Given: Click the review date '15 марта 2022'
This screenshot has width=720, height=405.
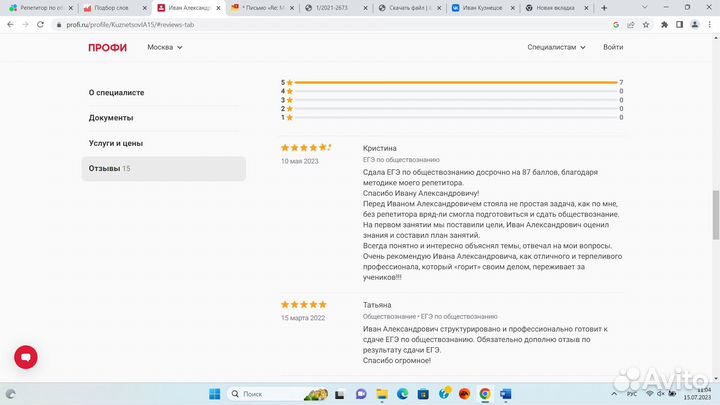Looking at the screenshot, I should click(303, 318).
